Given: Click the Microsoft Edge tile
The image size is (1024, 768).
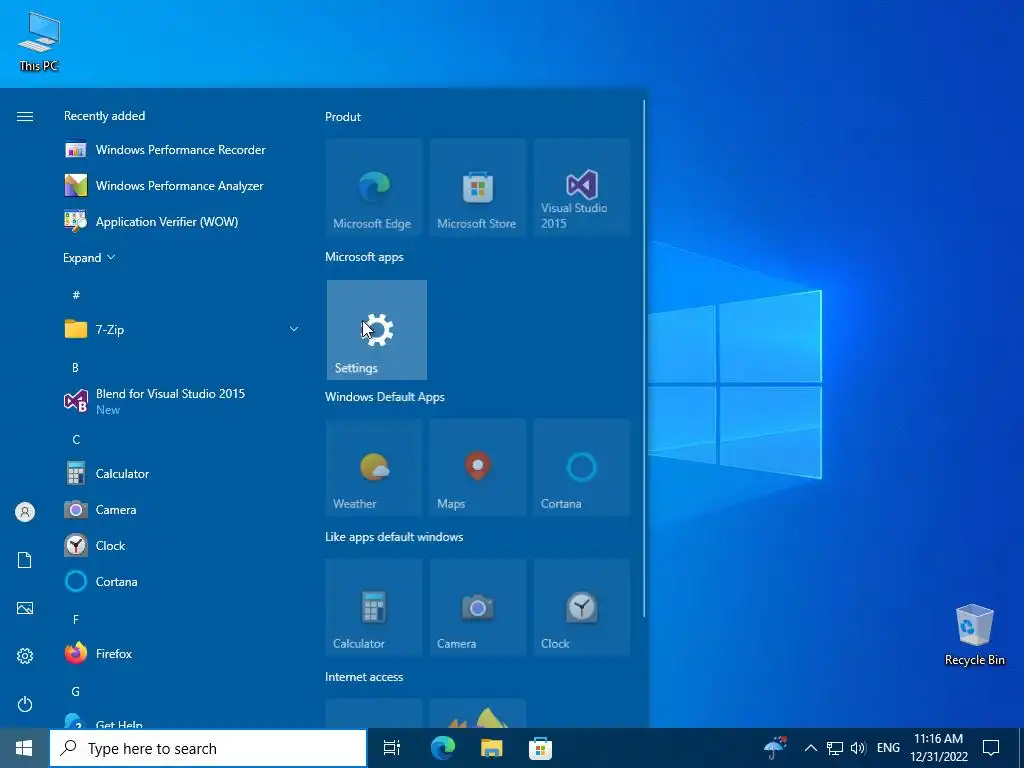Looking at the screenshot, I should [374, 187].
